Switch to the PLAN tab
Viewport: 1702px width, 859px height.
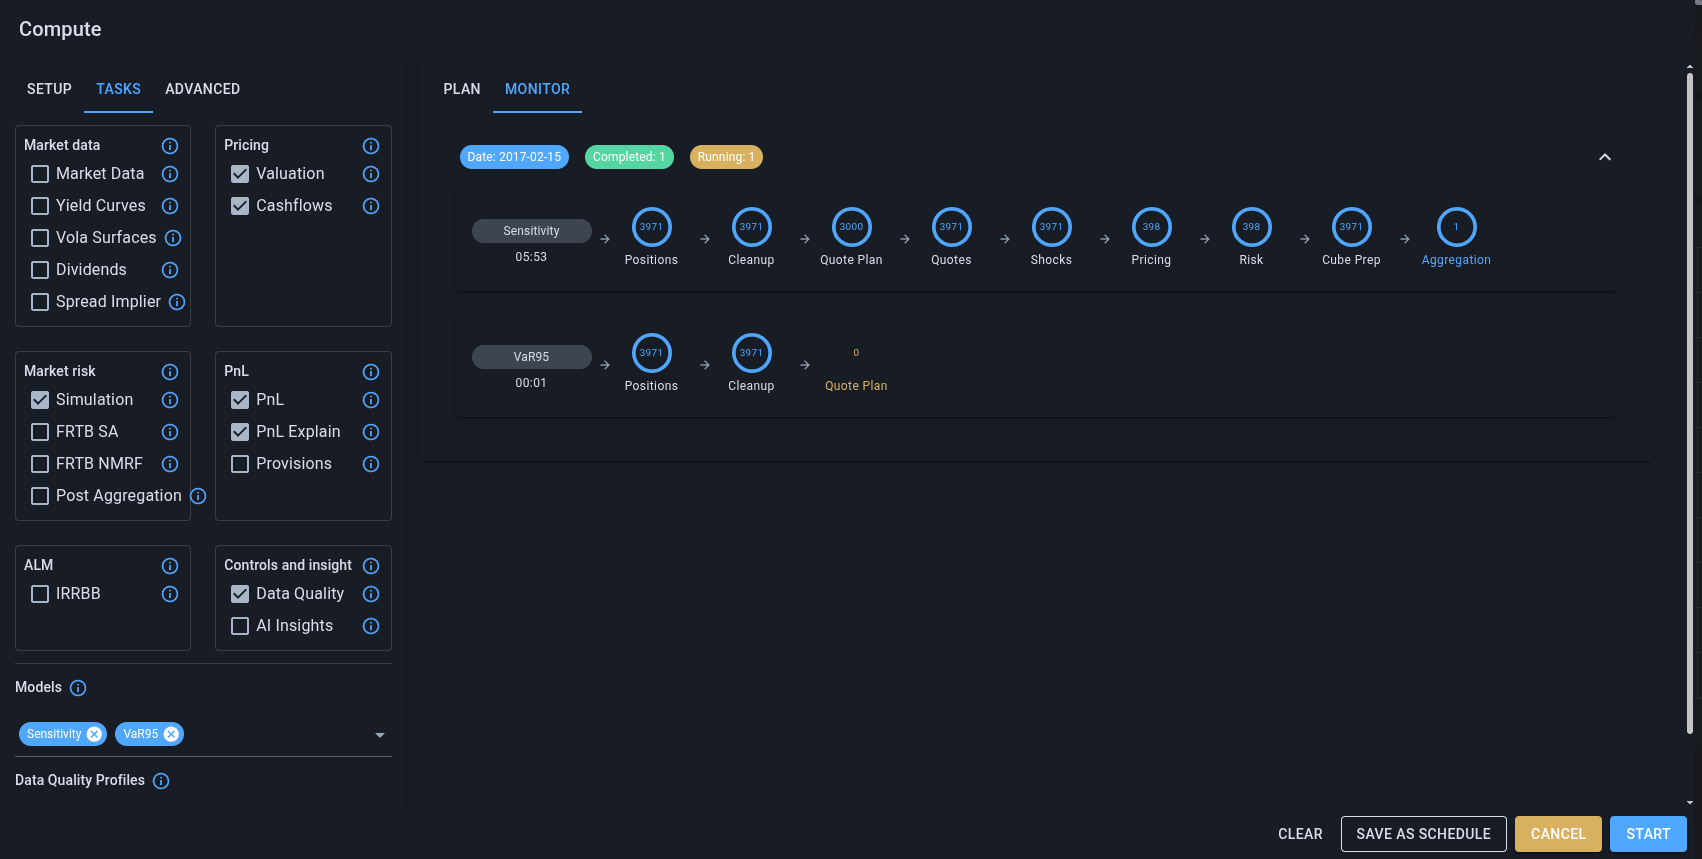[462, 89]
